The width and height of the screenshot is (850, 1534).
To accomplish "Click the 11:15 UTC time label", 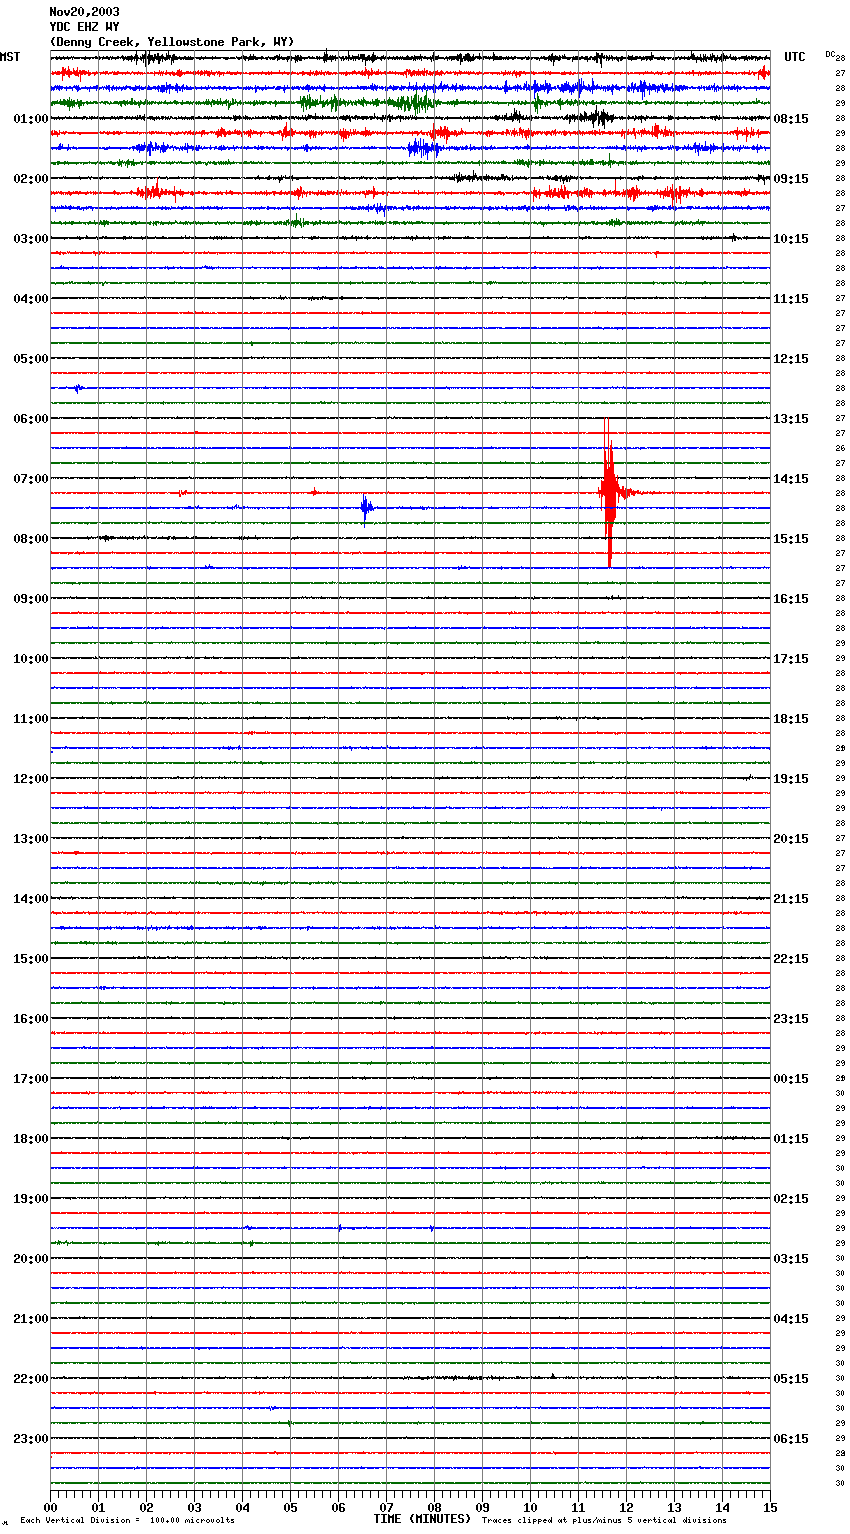I will pyautogui.click(x=791, y=299).
